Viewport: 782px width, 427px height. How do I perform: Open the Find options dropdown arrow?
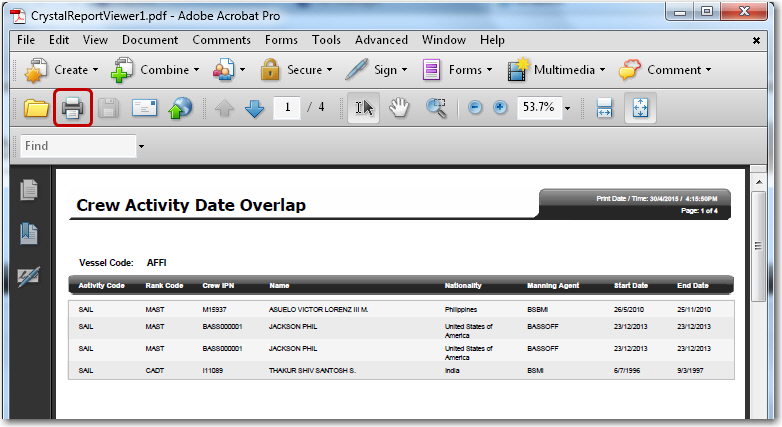coord(141,147)
